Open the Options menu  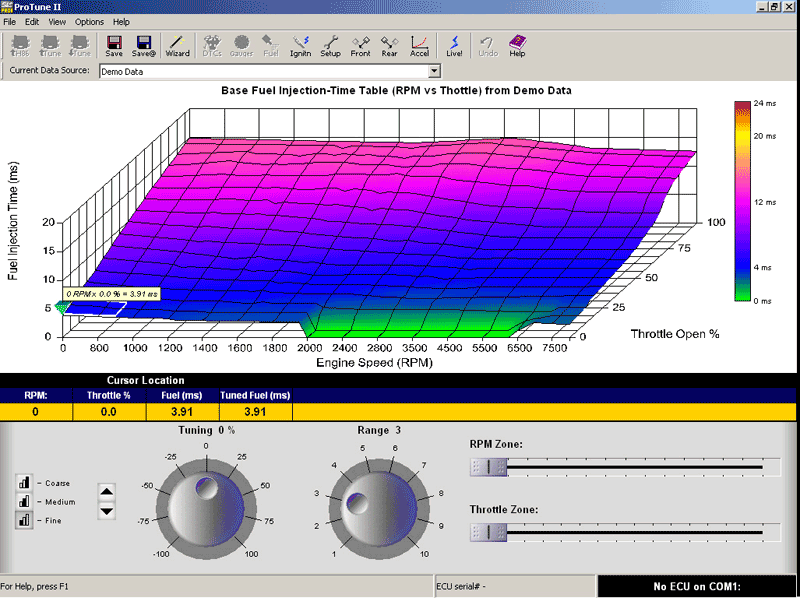click(89, 21)
